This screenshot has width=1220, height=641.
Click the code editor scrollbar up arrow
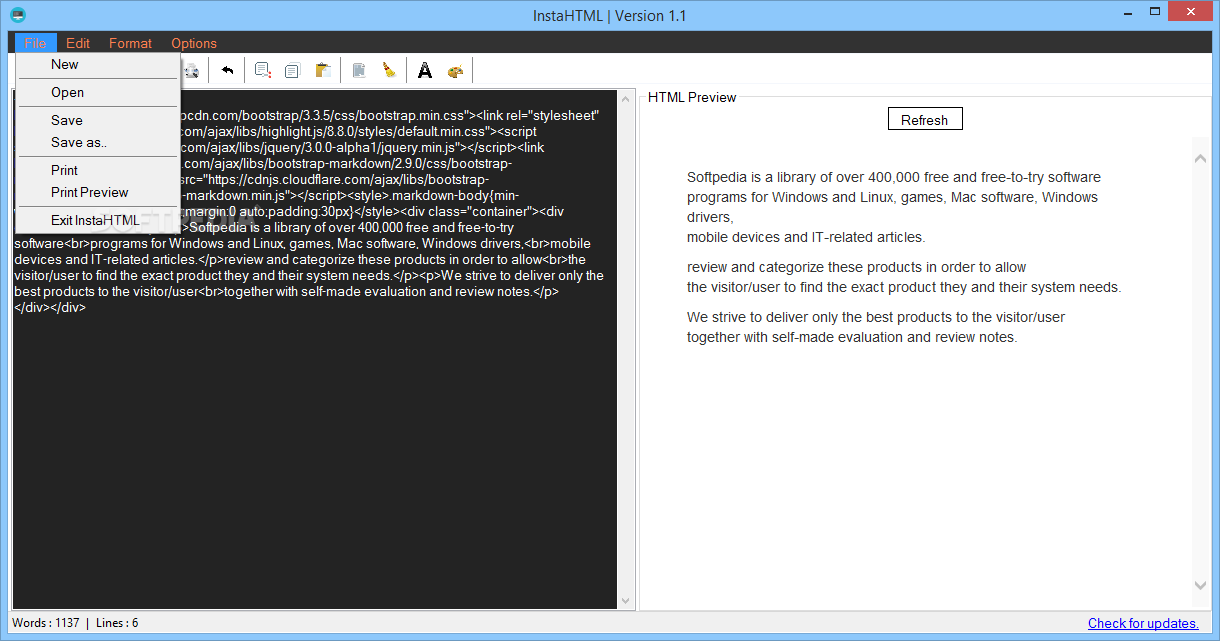pyautogui.click(x=626, y=98)
